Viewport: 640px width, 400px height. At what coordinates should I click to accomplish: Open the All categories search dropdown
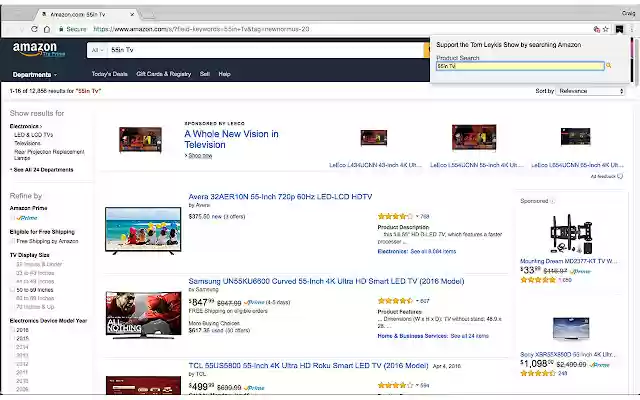pyautogui.click(x=97, y=50)
